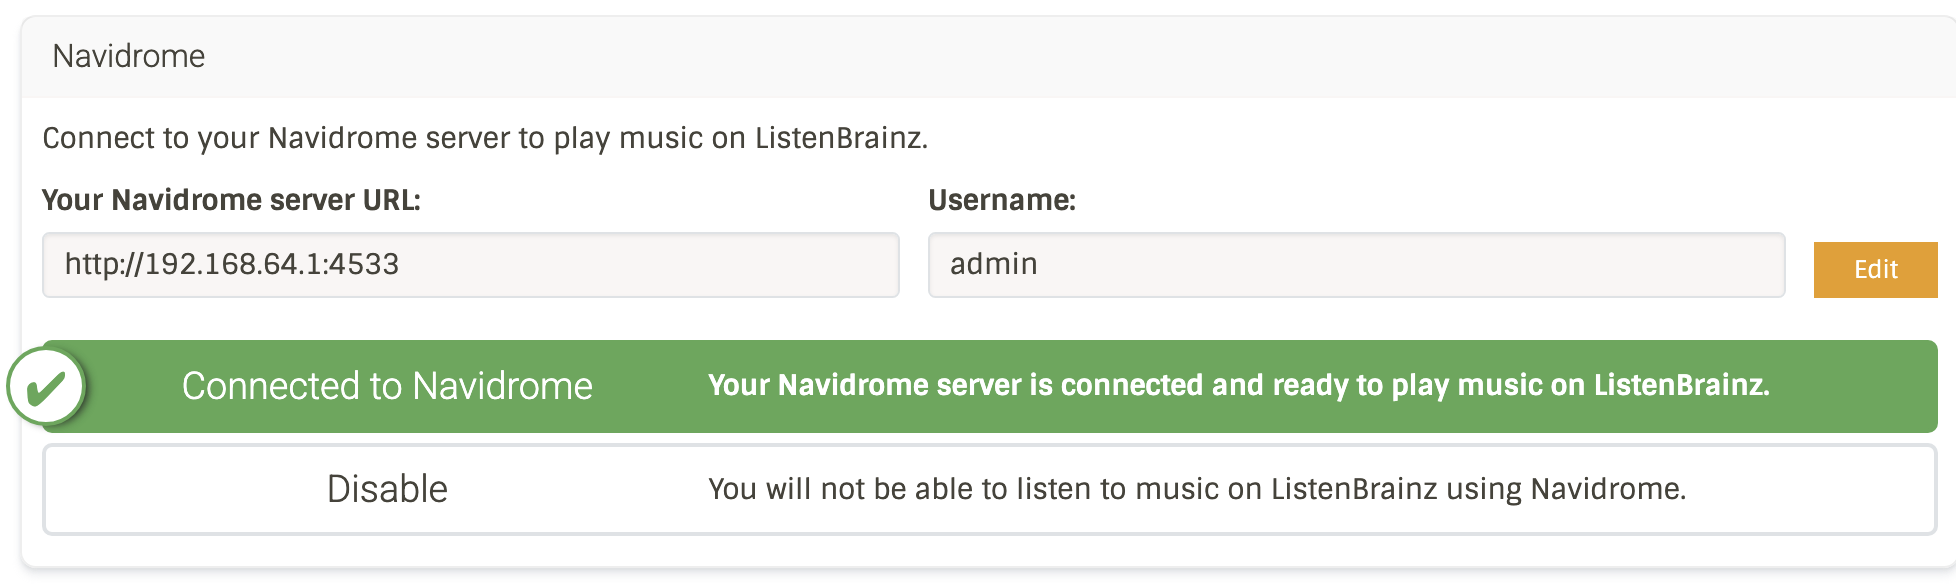Click the 'Your Navidrome server URL:' label
The width and height of the screenshot is (1956, 584).
231,200
